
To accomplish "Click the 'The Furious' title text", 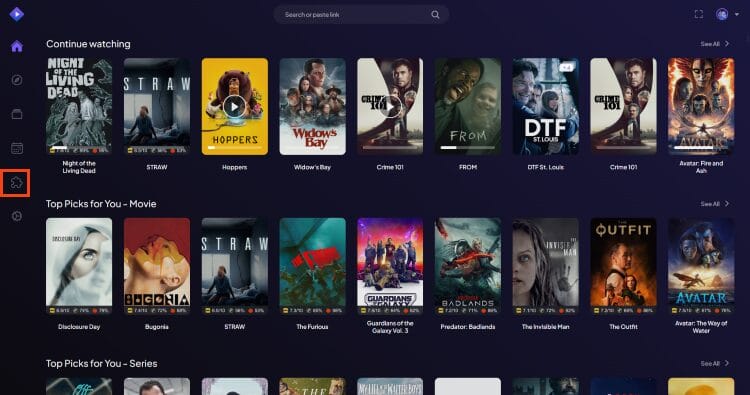I will 312,327.
